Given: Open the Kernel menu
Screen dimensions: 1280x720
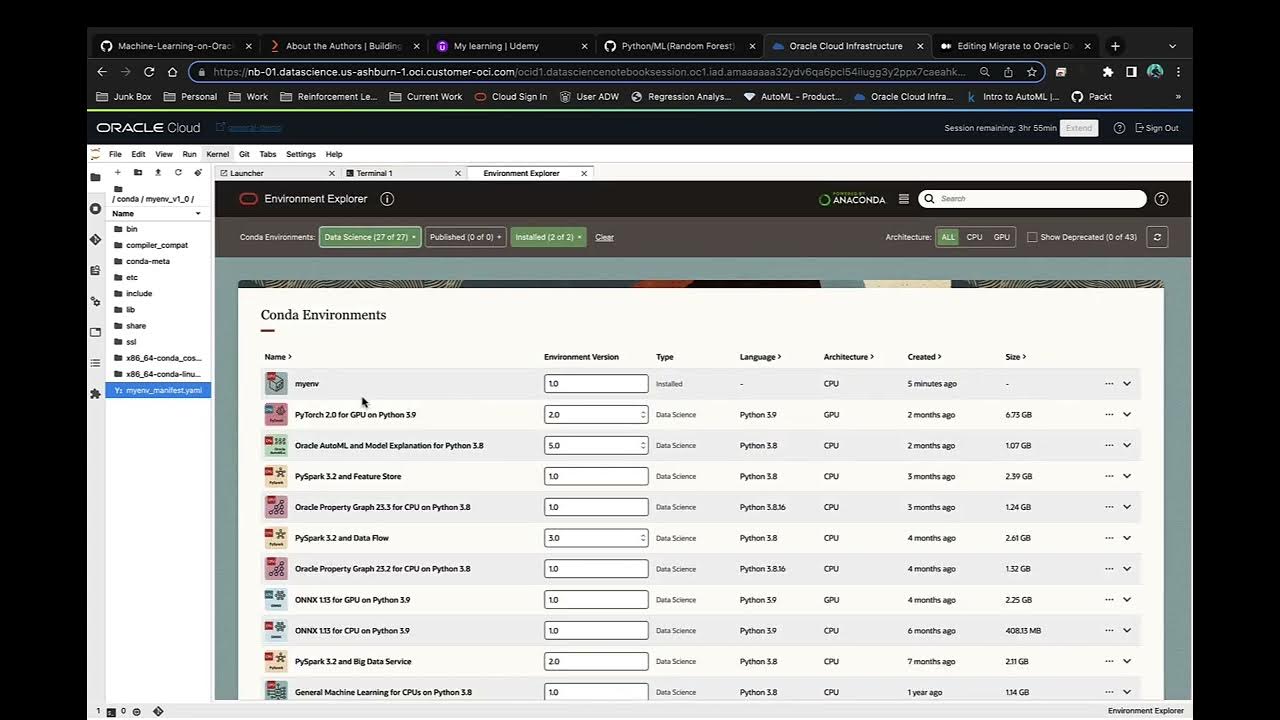Looking at the screenshot, I should 217,154.
